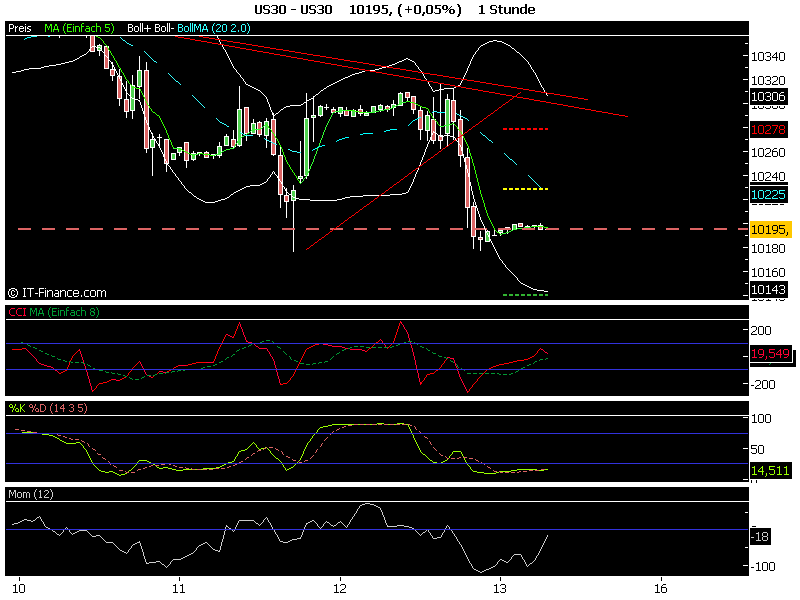Click the red dotted 10278 level line
This screenshot has width=800, height=600.
tap(526, 129)
